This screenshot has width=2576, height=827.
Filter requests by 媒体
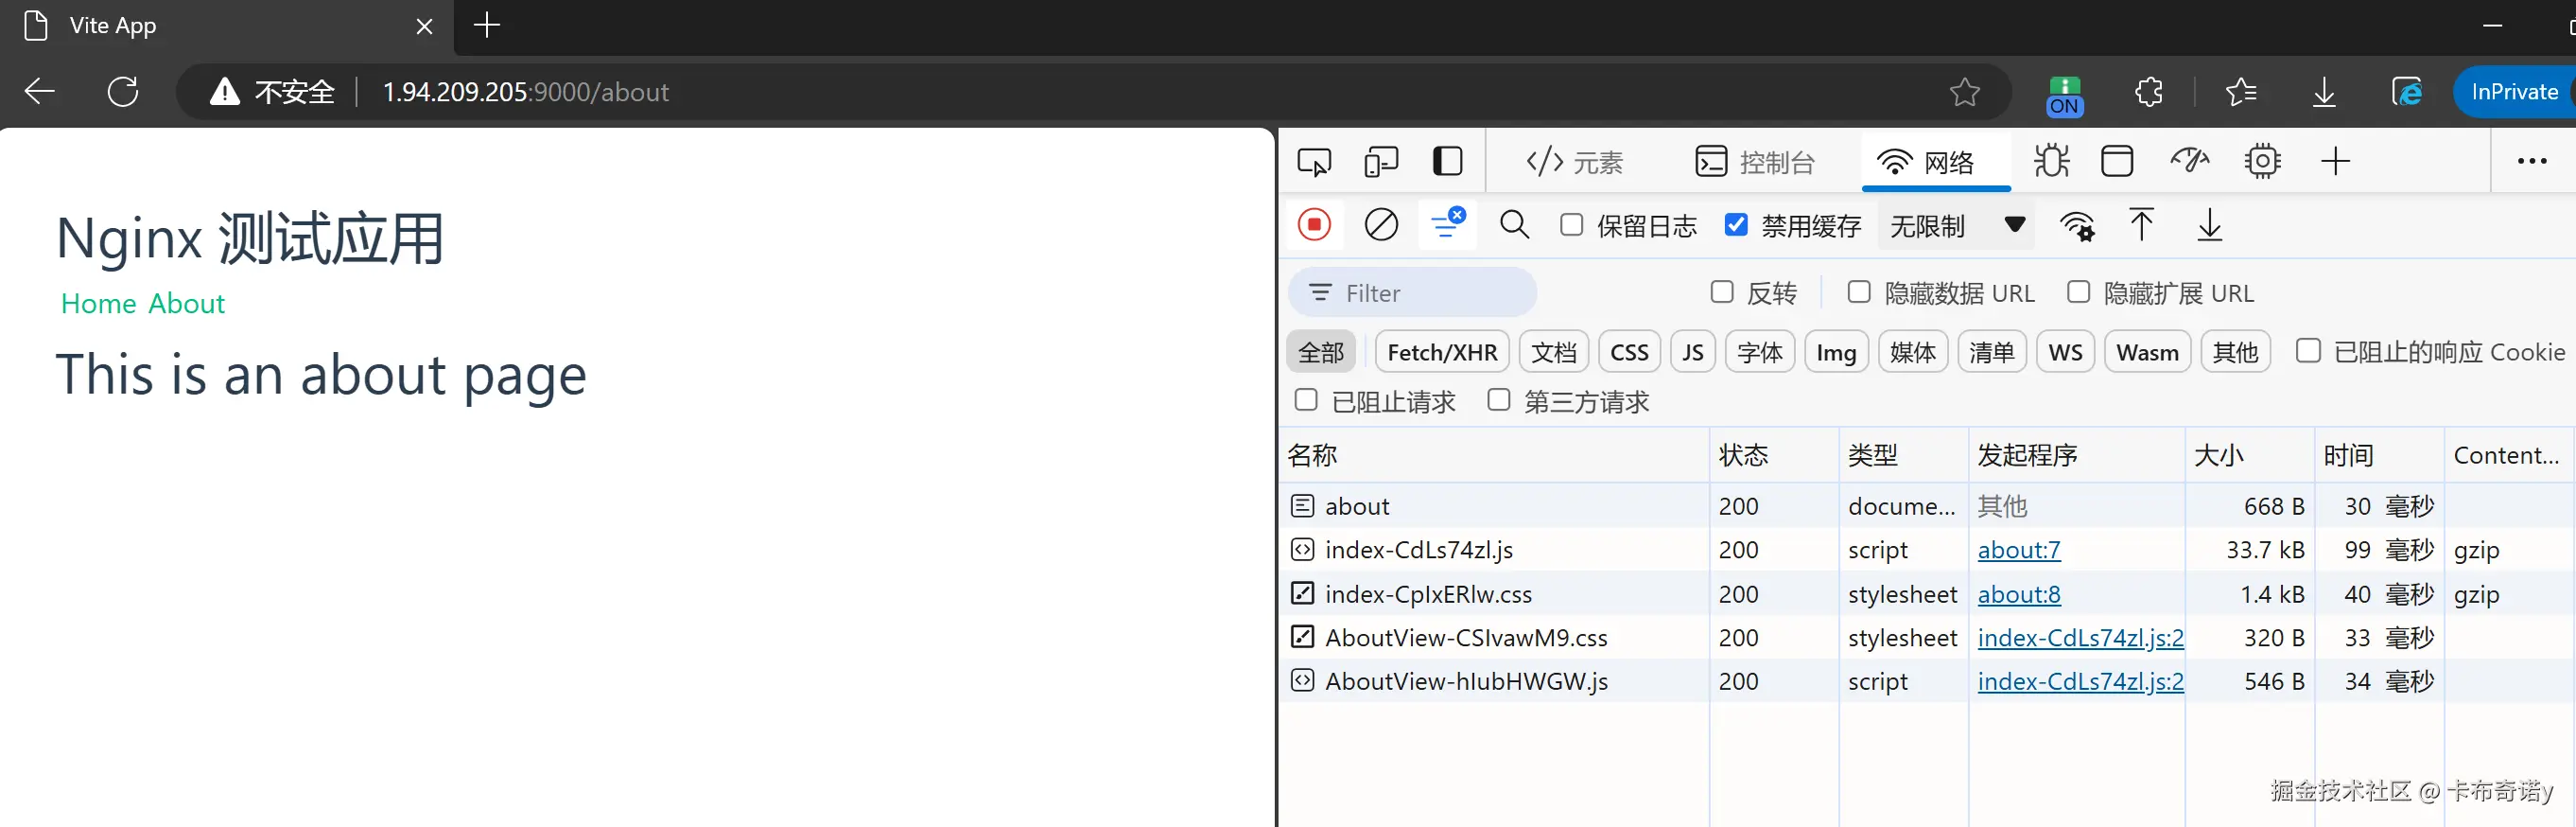coord(1913,352)
